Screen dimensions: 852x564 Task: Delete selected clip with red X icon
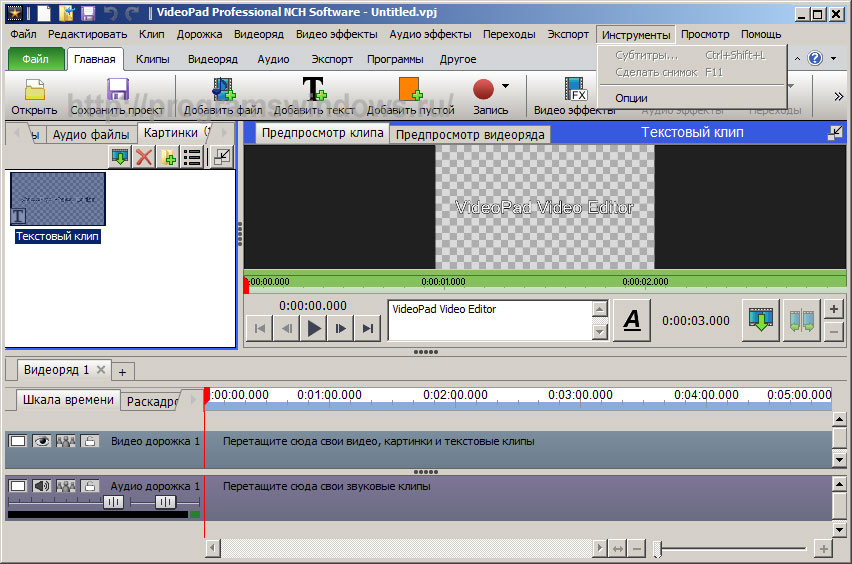pyautogui.click(x=145, y=156)
